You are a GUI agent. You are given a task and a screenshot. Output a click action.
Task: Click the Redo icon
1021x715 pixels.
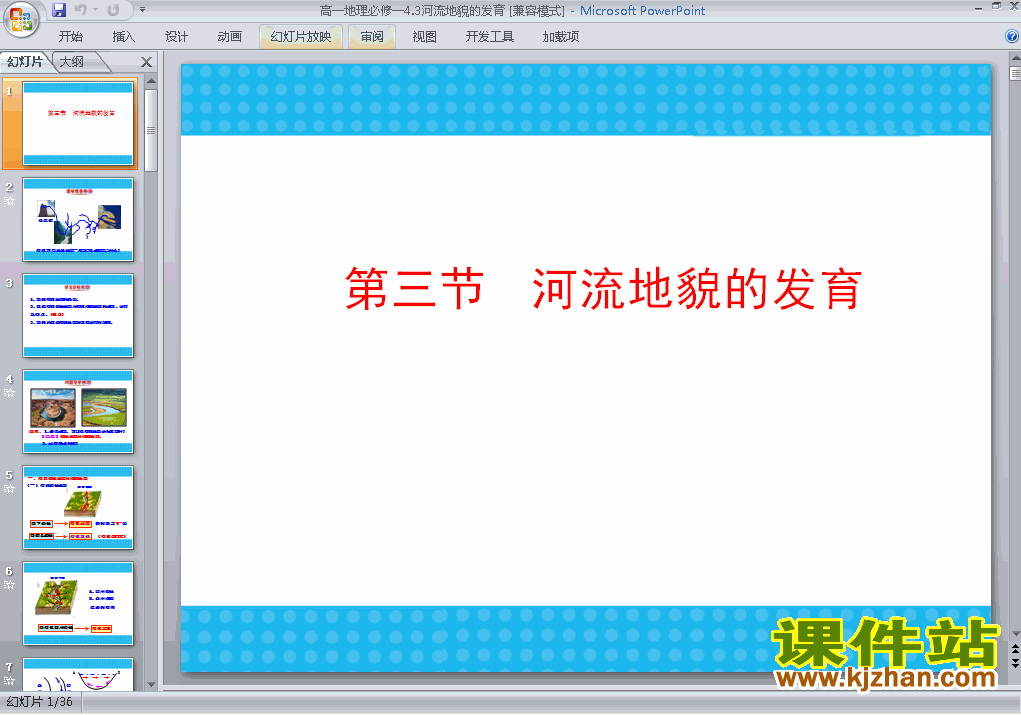tap(113, 10)
